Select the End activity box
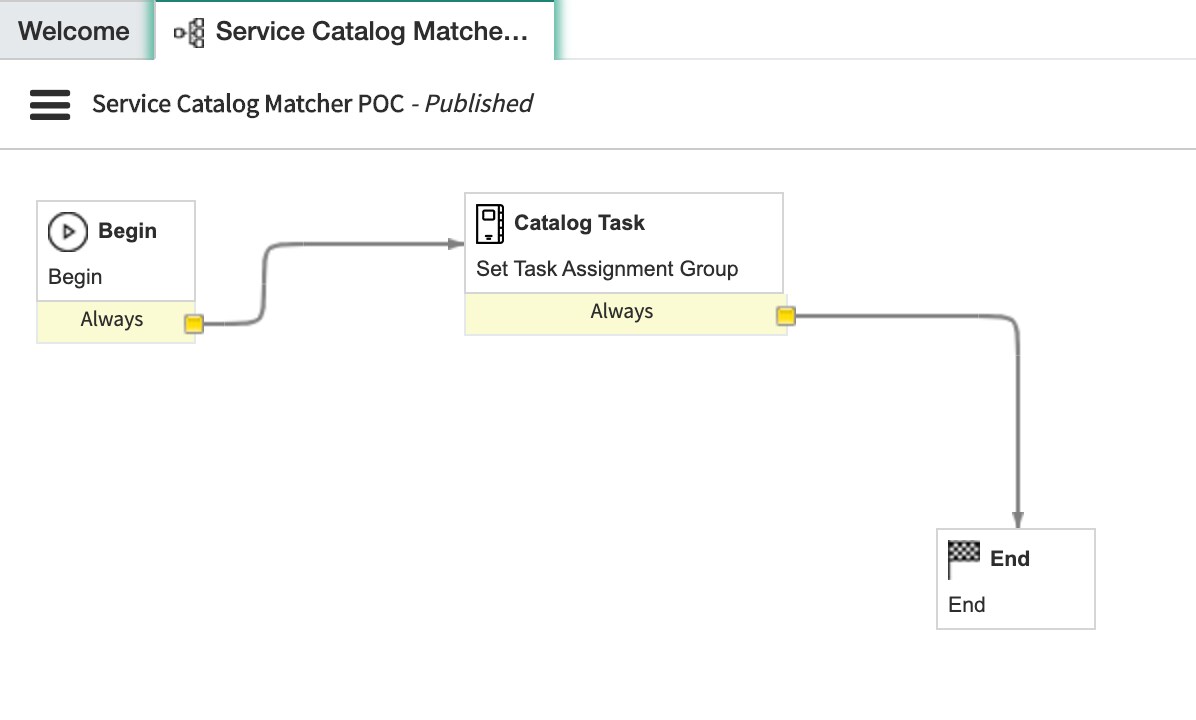The image size is (1196, 720). coord(1015,578)
